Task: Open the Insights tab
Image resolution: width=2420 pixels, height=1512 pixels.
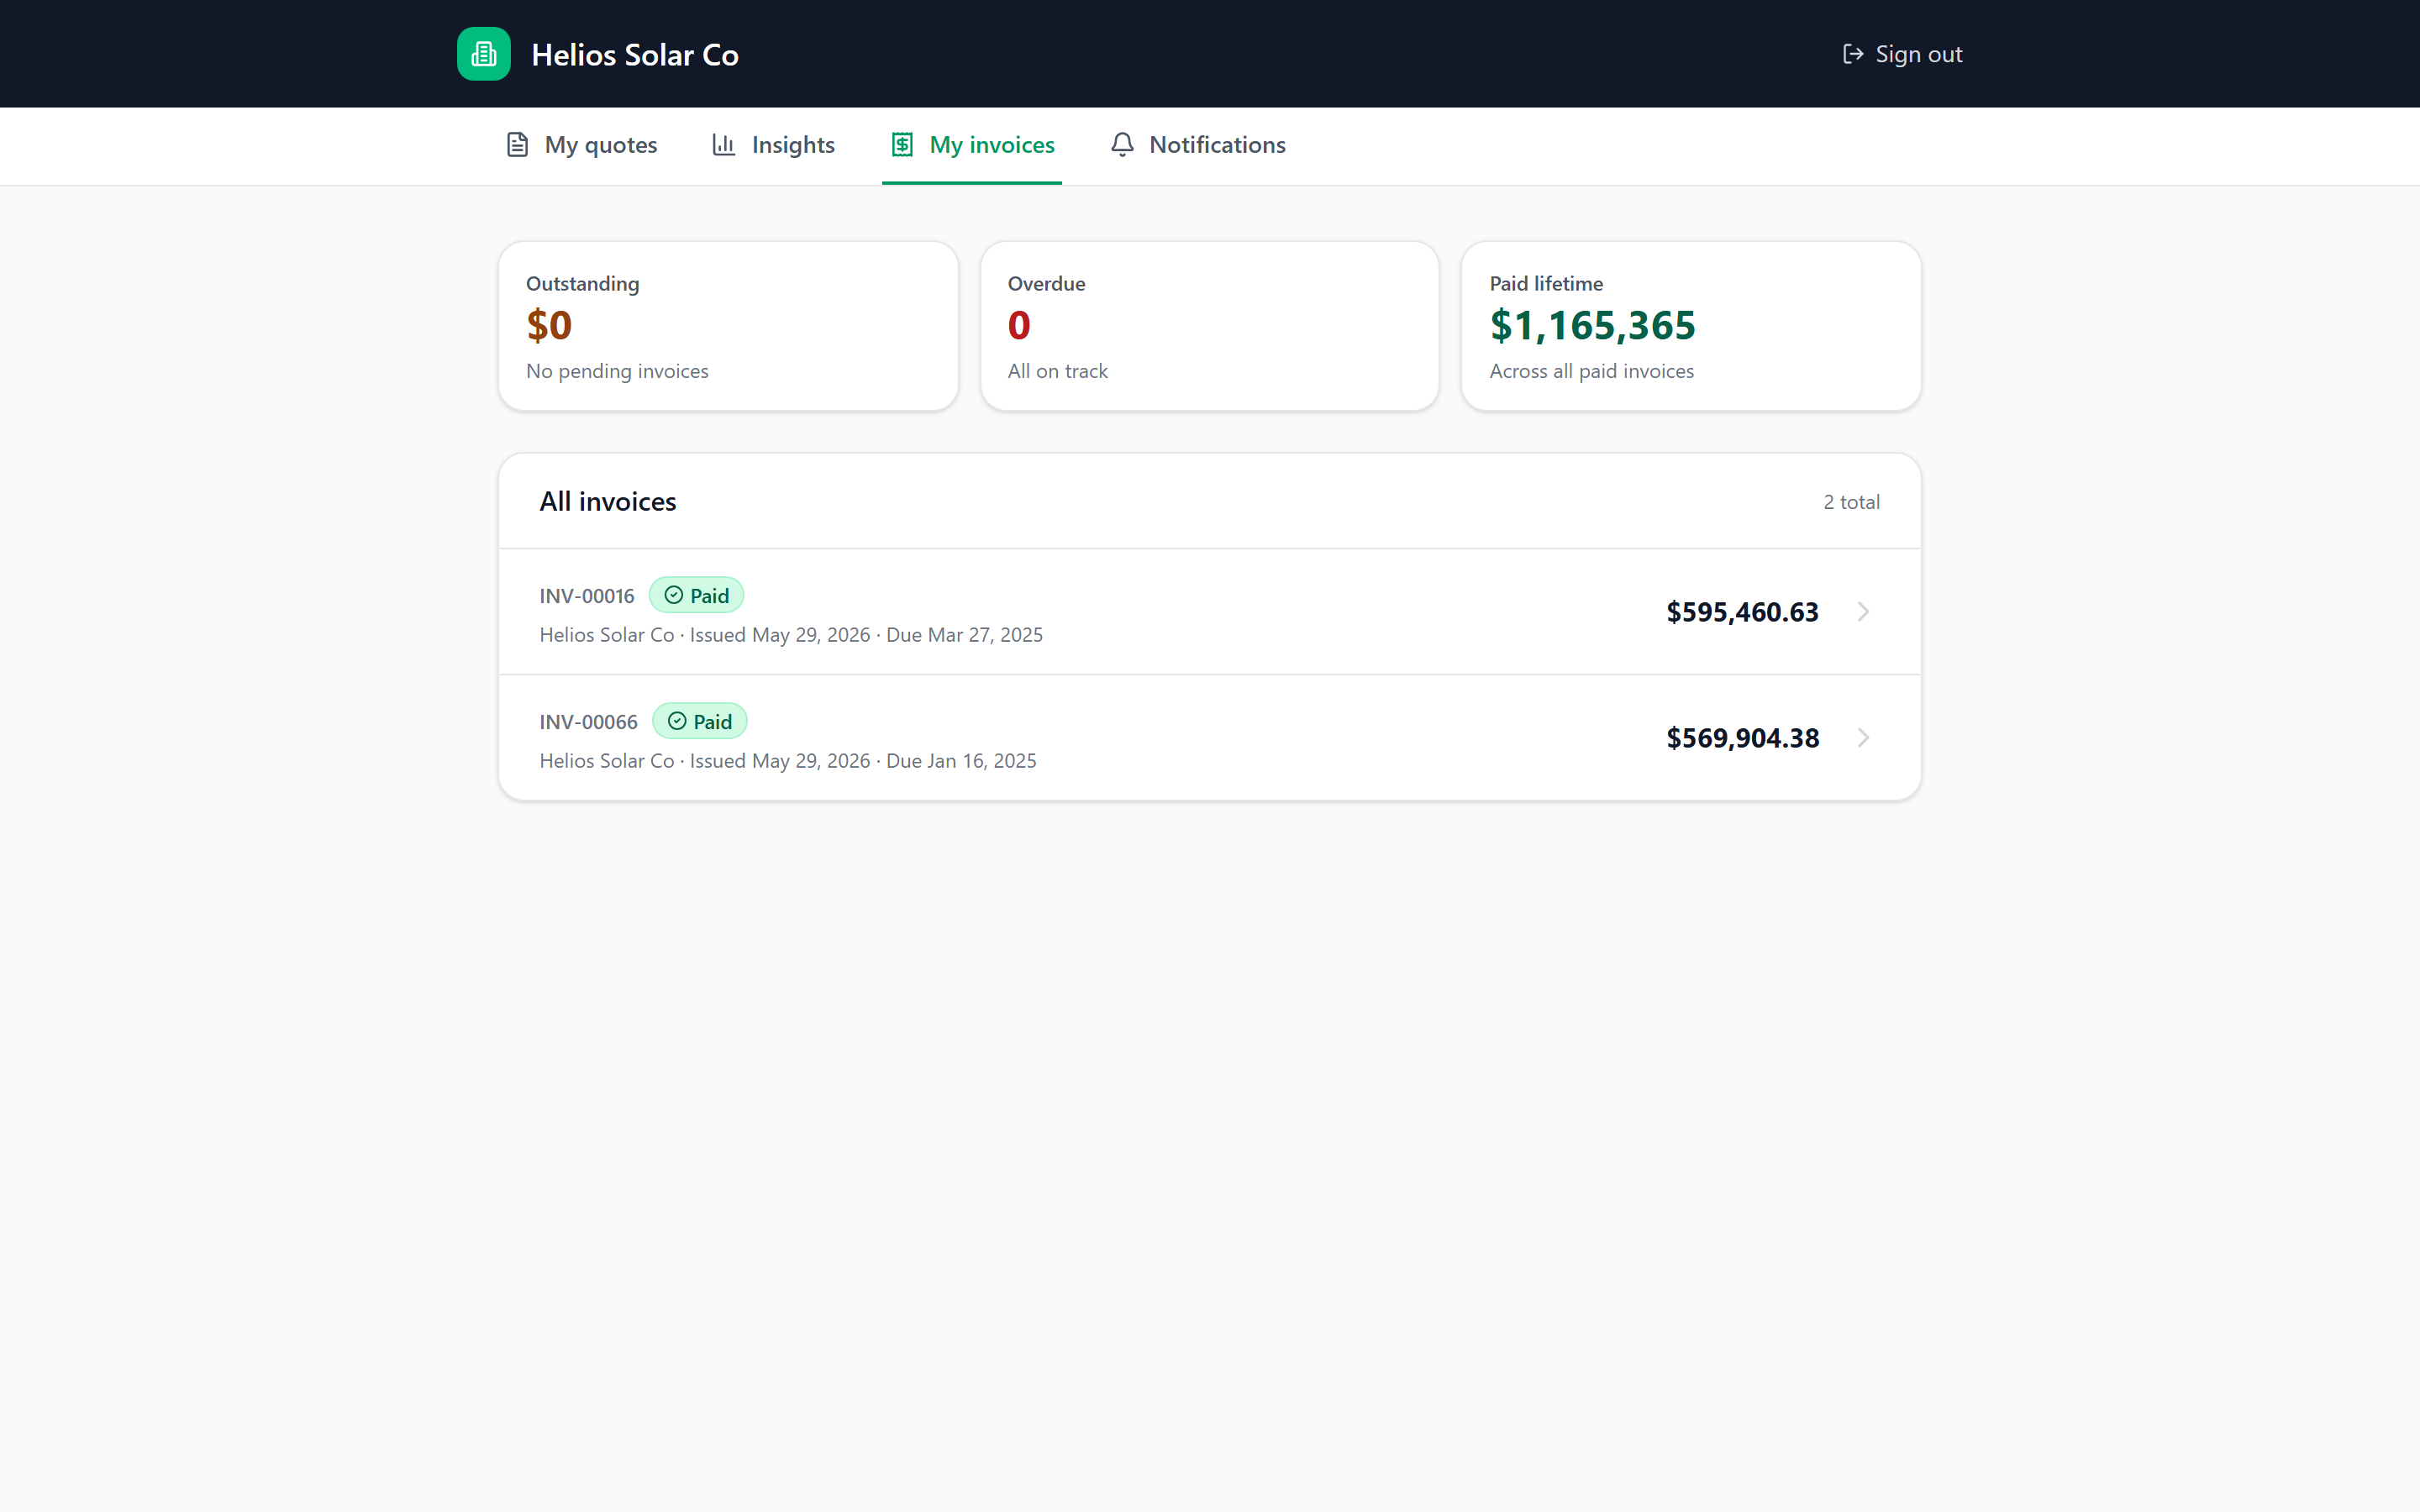Action: [x=773, y=145]
